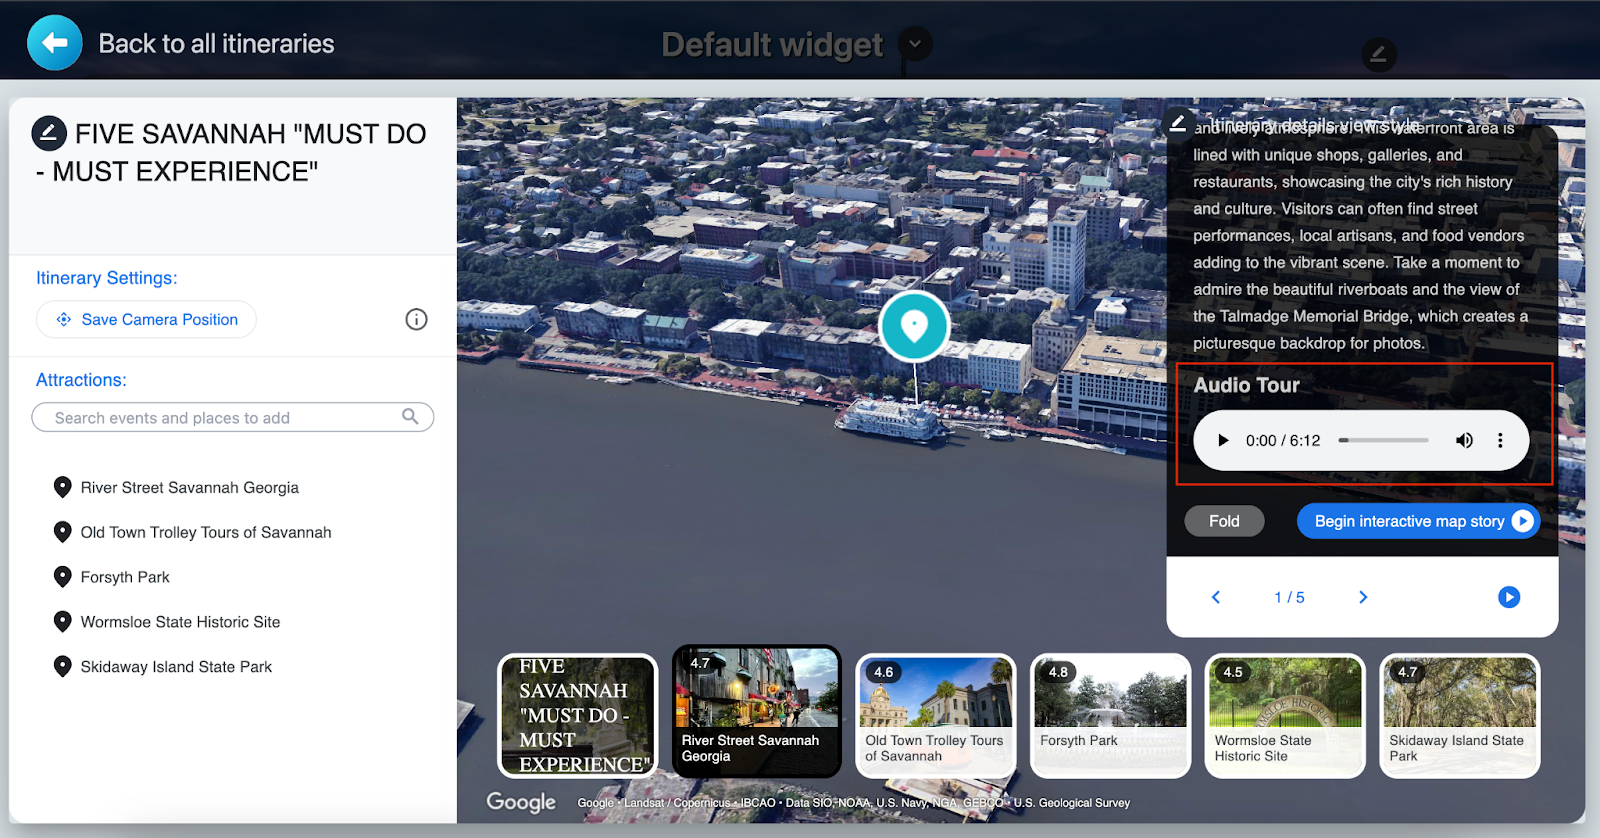Mute the audio tour volume
This screenshot has width=1600, height=838.
pos(1464,441)
